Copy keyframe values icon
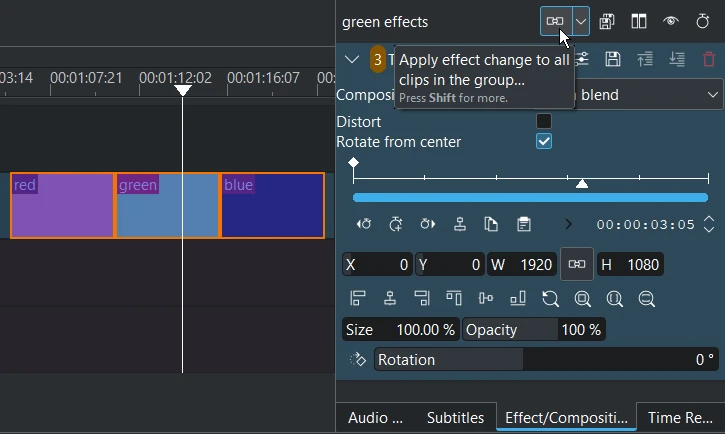725x434 pixels. (x=492, y=224)
